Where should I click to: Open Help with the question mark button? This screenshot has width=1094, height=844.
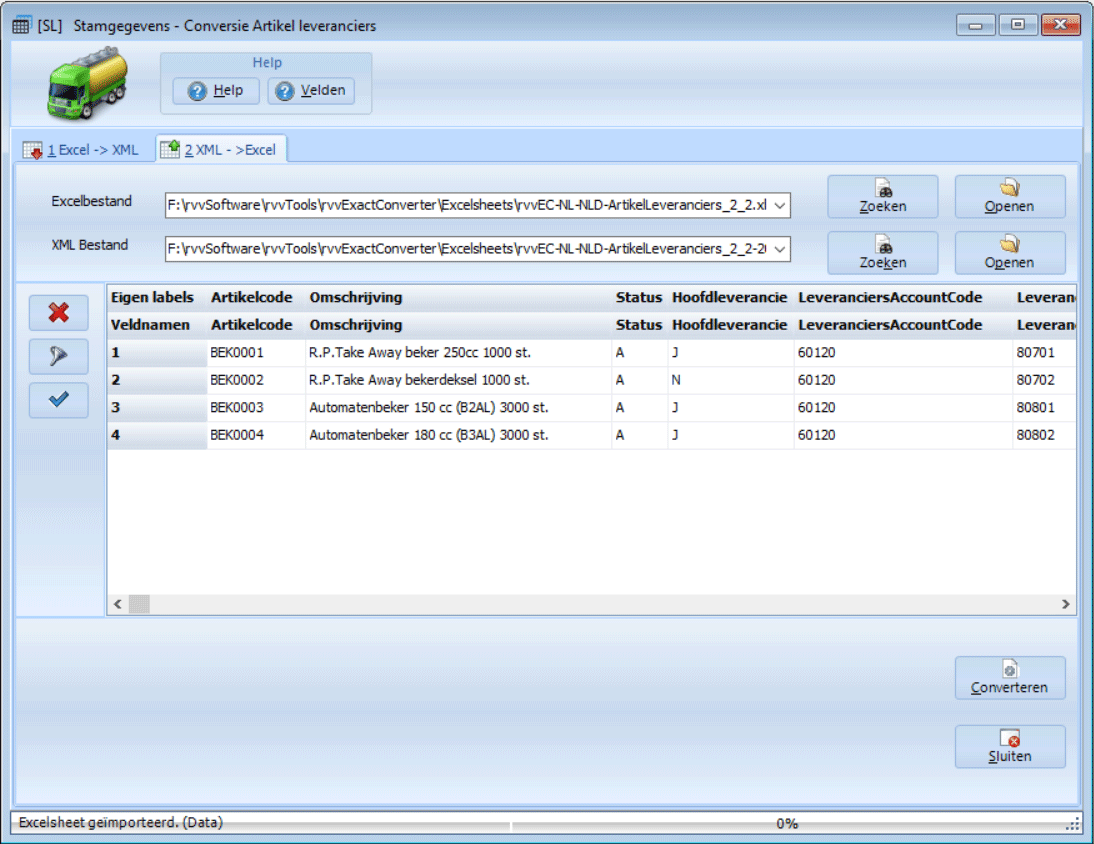point(216,91)
